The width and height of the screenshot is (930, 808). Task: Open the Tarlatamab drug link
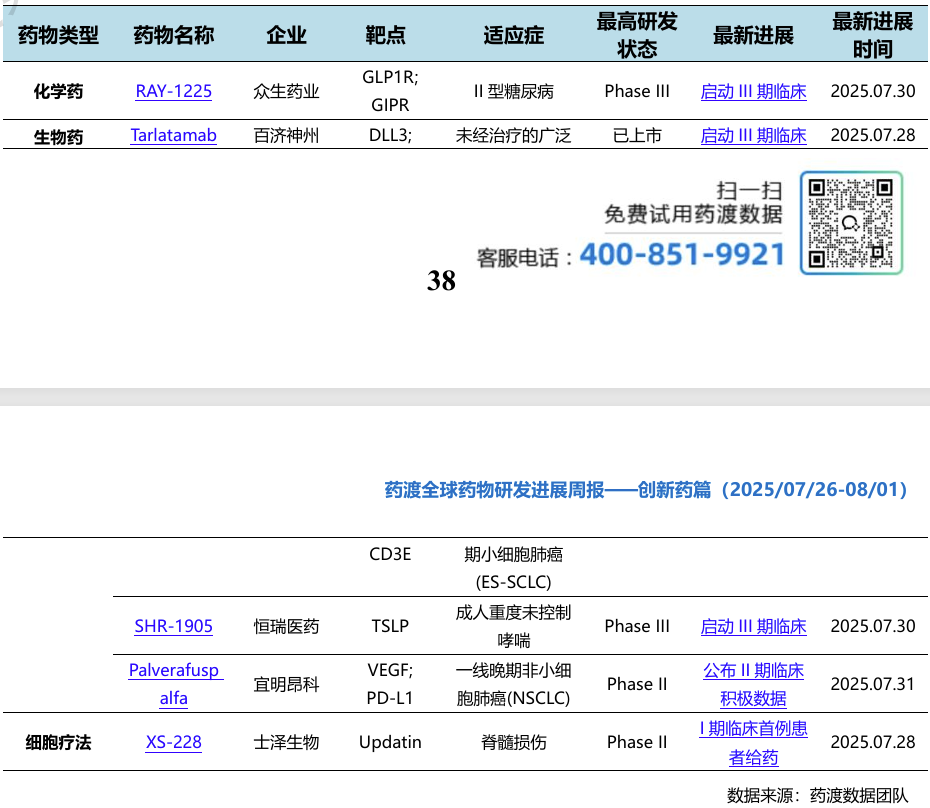(x=173, y=135)
